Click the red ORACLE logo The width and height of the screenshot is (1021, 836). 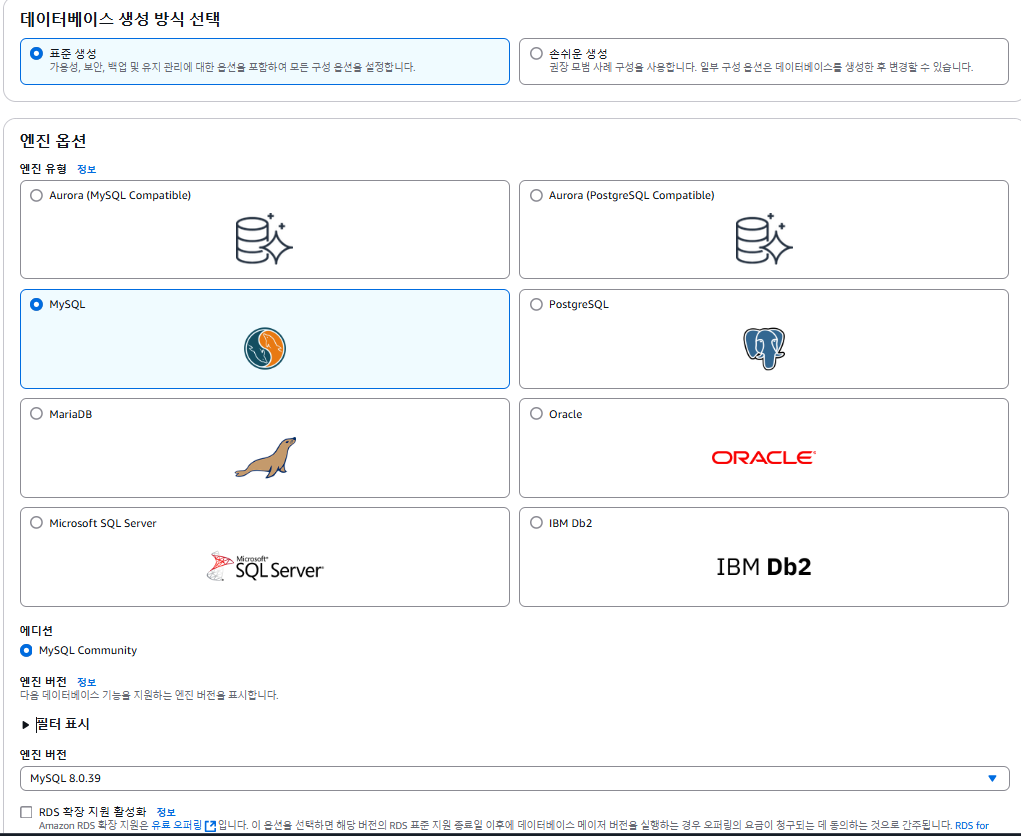[764, 458]
